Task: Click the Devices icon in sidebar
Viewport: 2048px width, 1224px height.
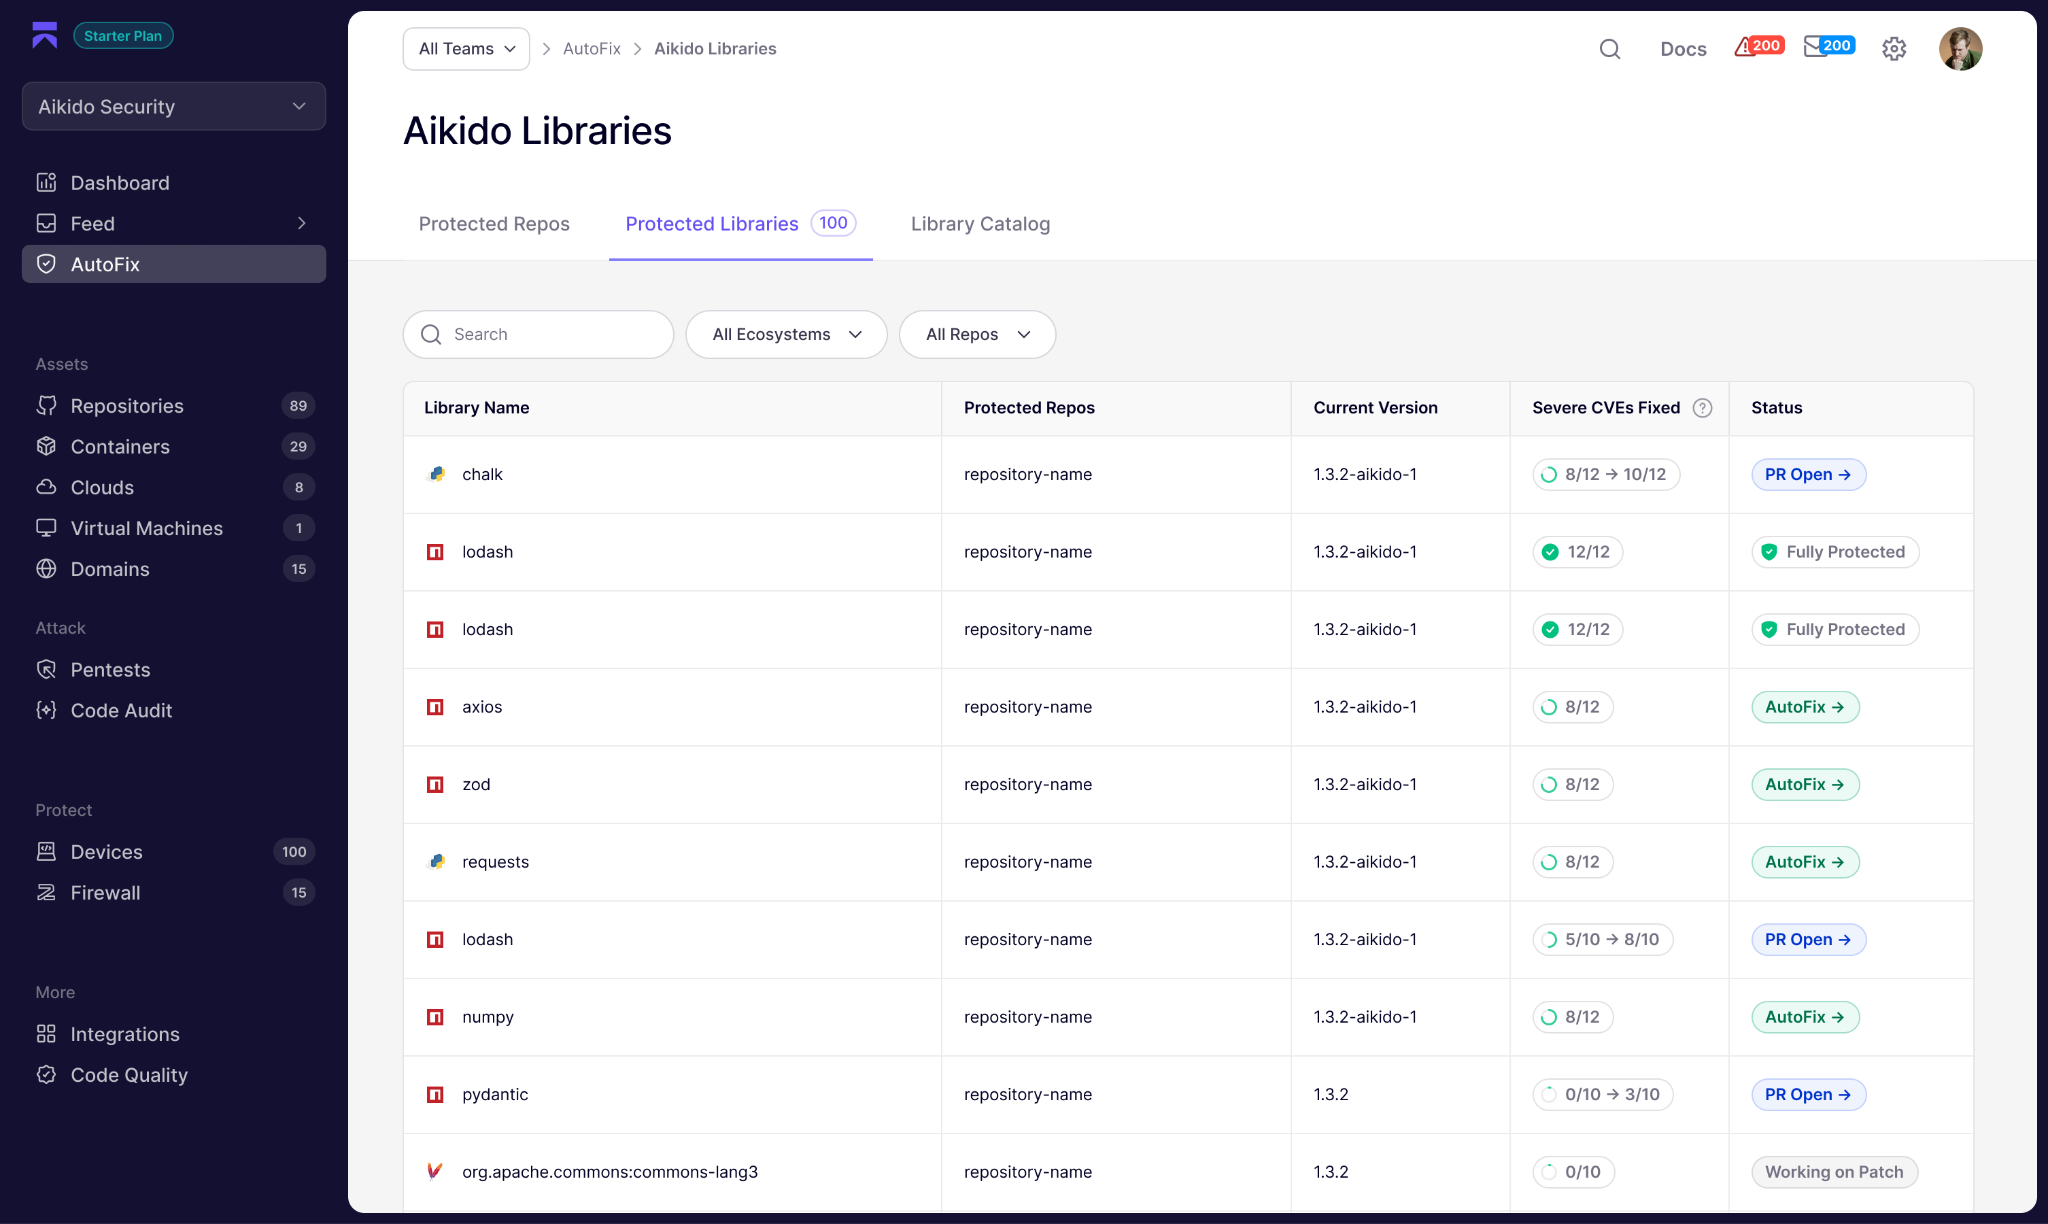Action: tap(46, 851)
